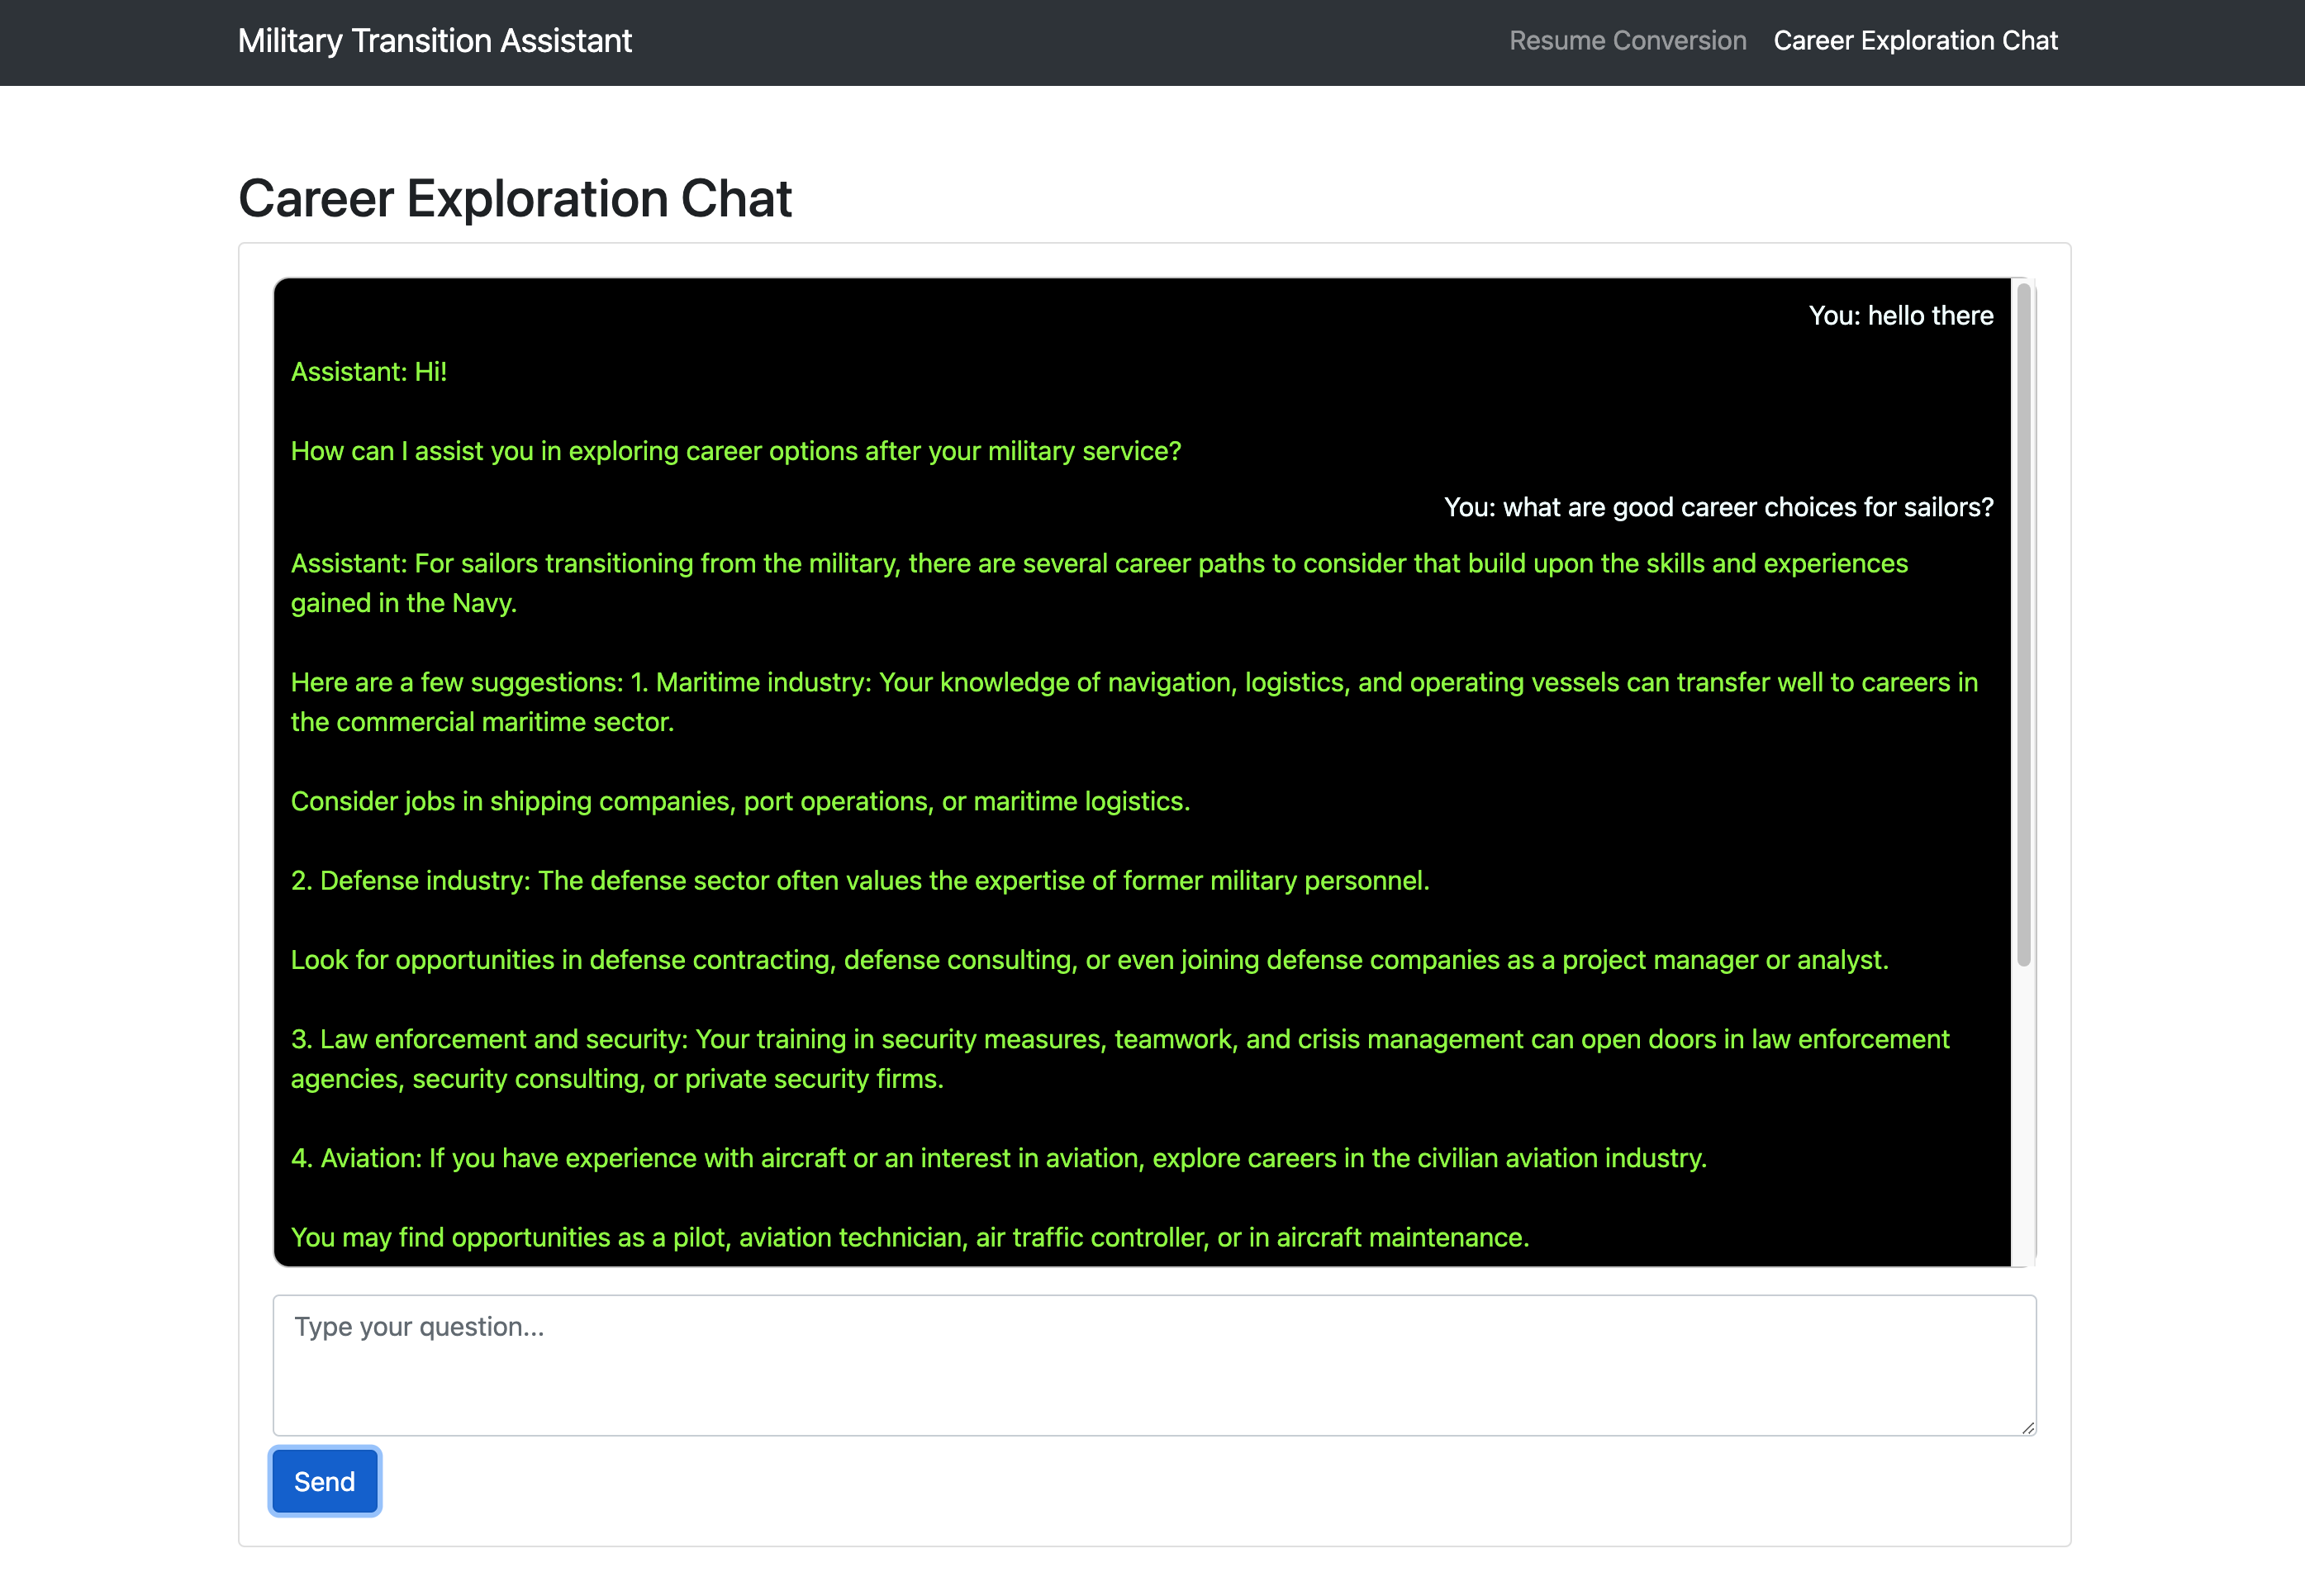Open the Resume Conversion page
This screenshot has width=2305, height=1596.
[1627, 41]
